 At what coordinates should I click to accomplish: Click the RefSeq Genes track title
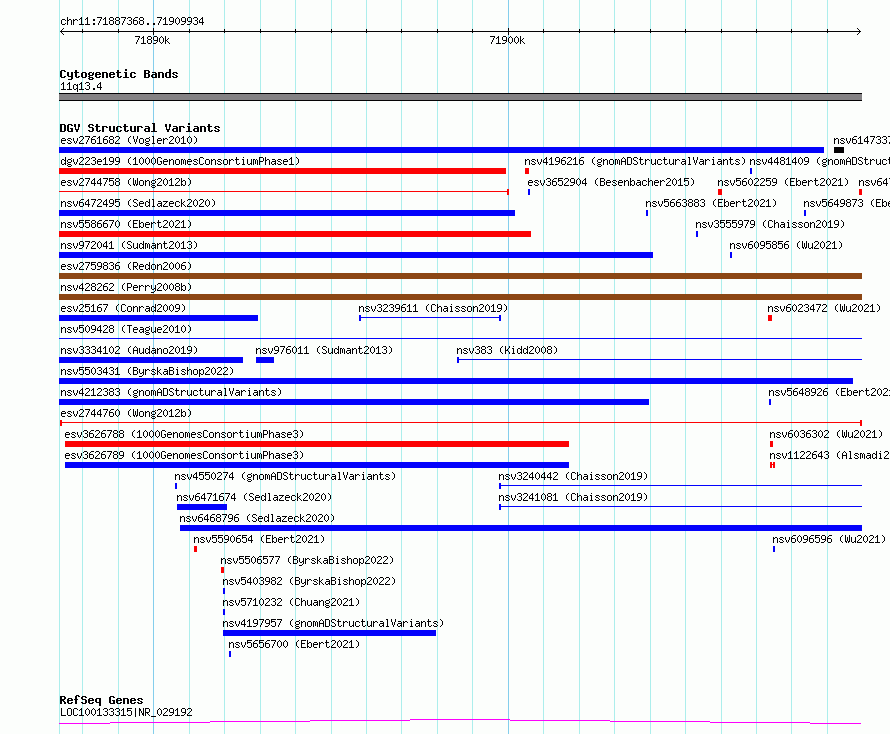[101, 700]
